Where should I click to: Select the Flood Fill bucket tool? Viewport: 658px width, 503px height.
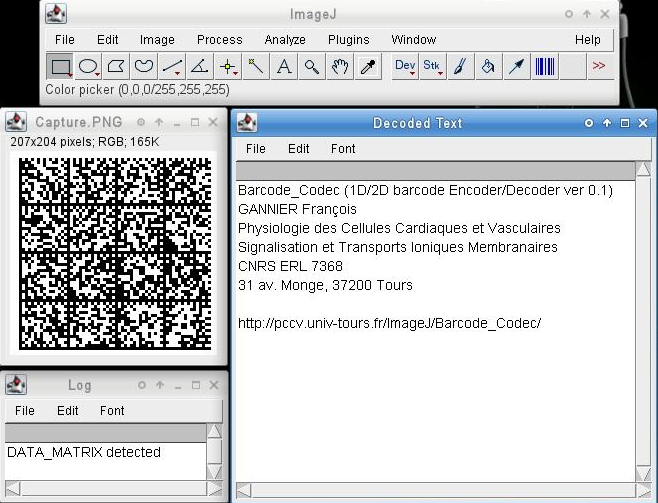488,67
